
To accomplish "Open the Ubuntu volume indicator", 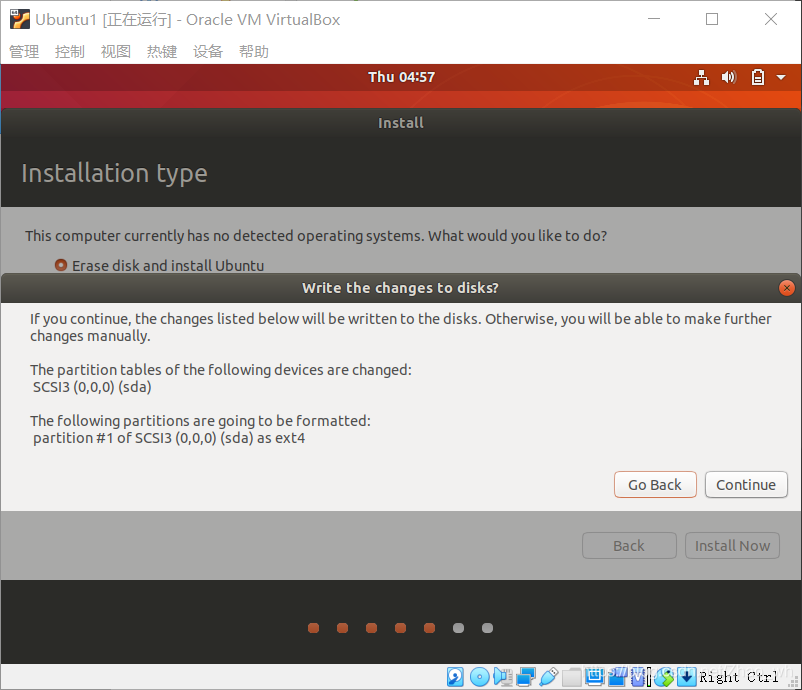I will click(729, 77).
